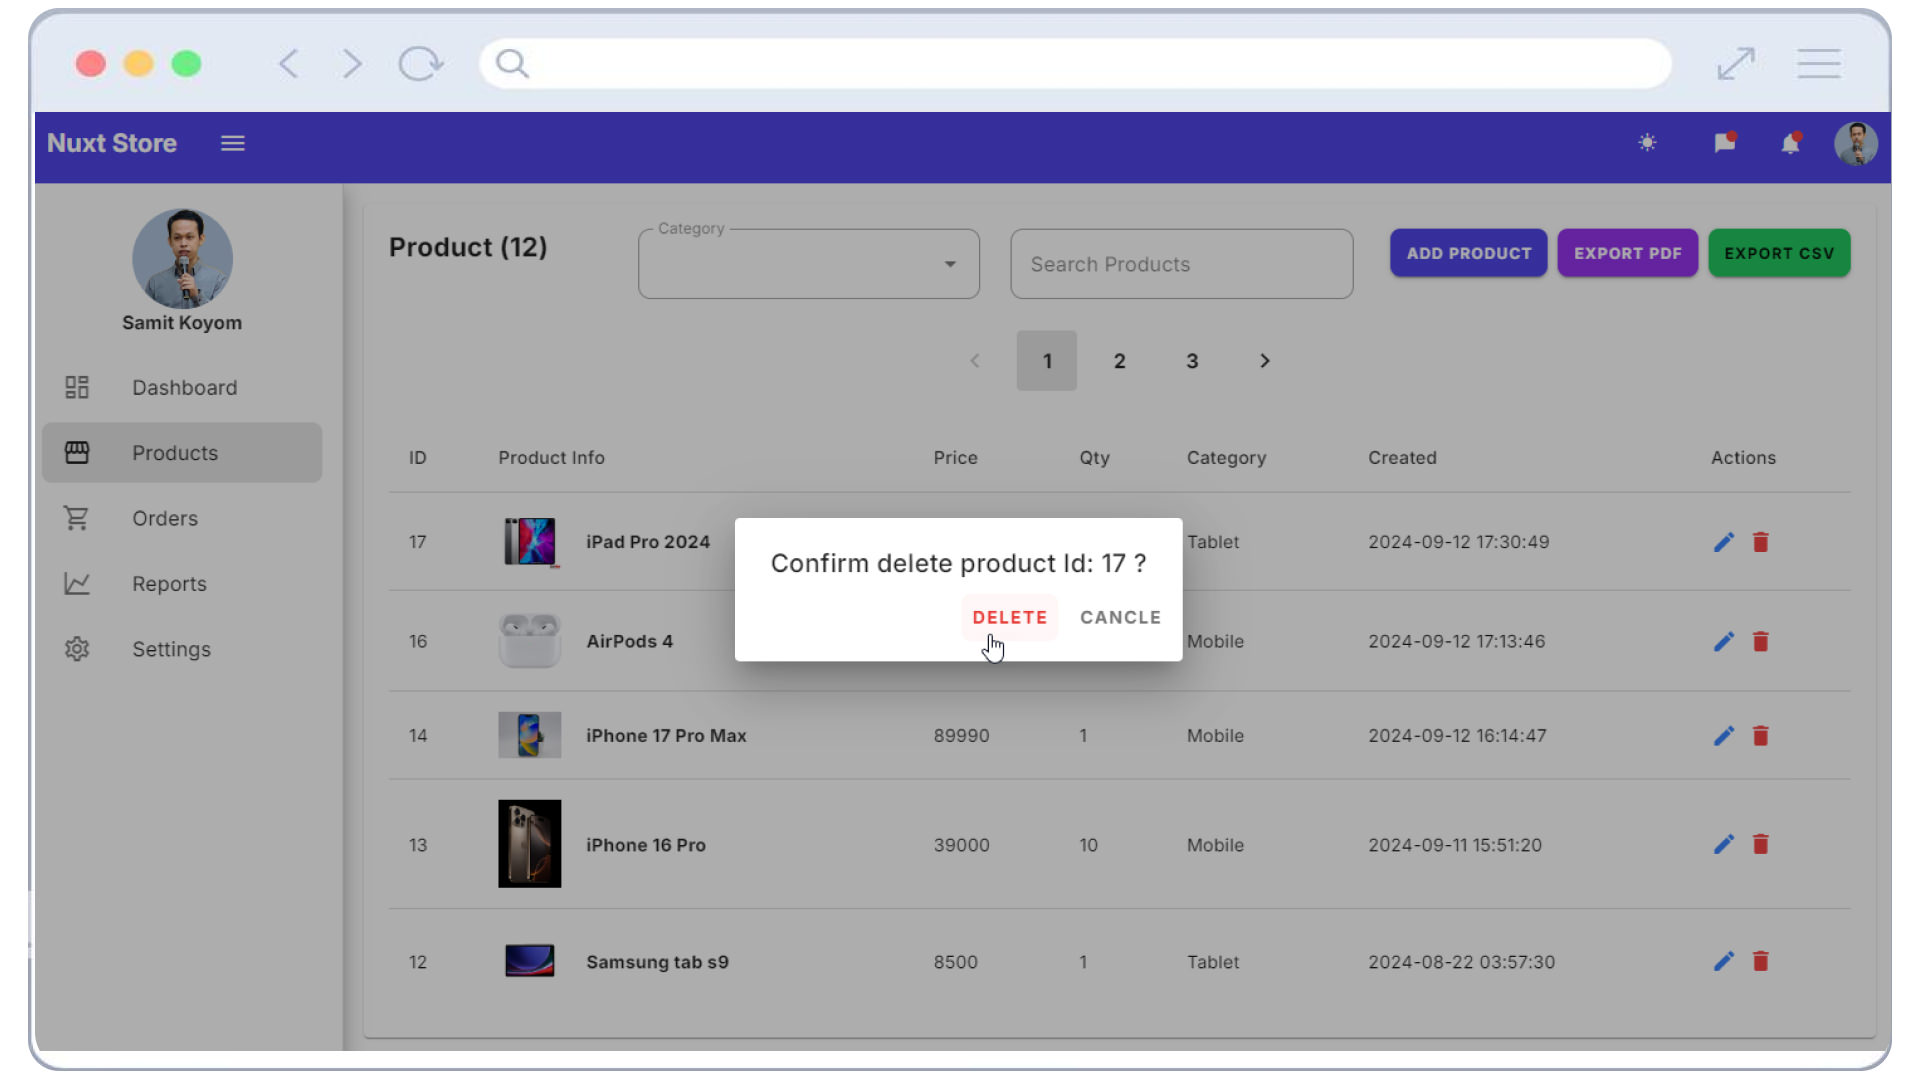Click the Orders sidebar icon
Screen dimensions: 1920x1080
76,517
